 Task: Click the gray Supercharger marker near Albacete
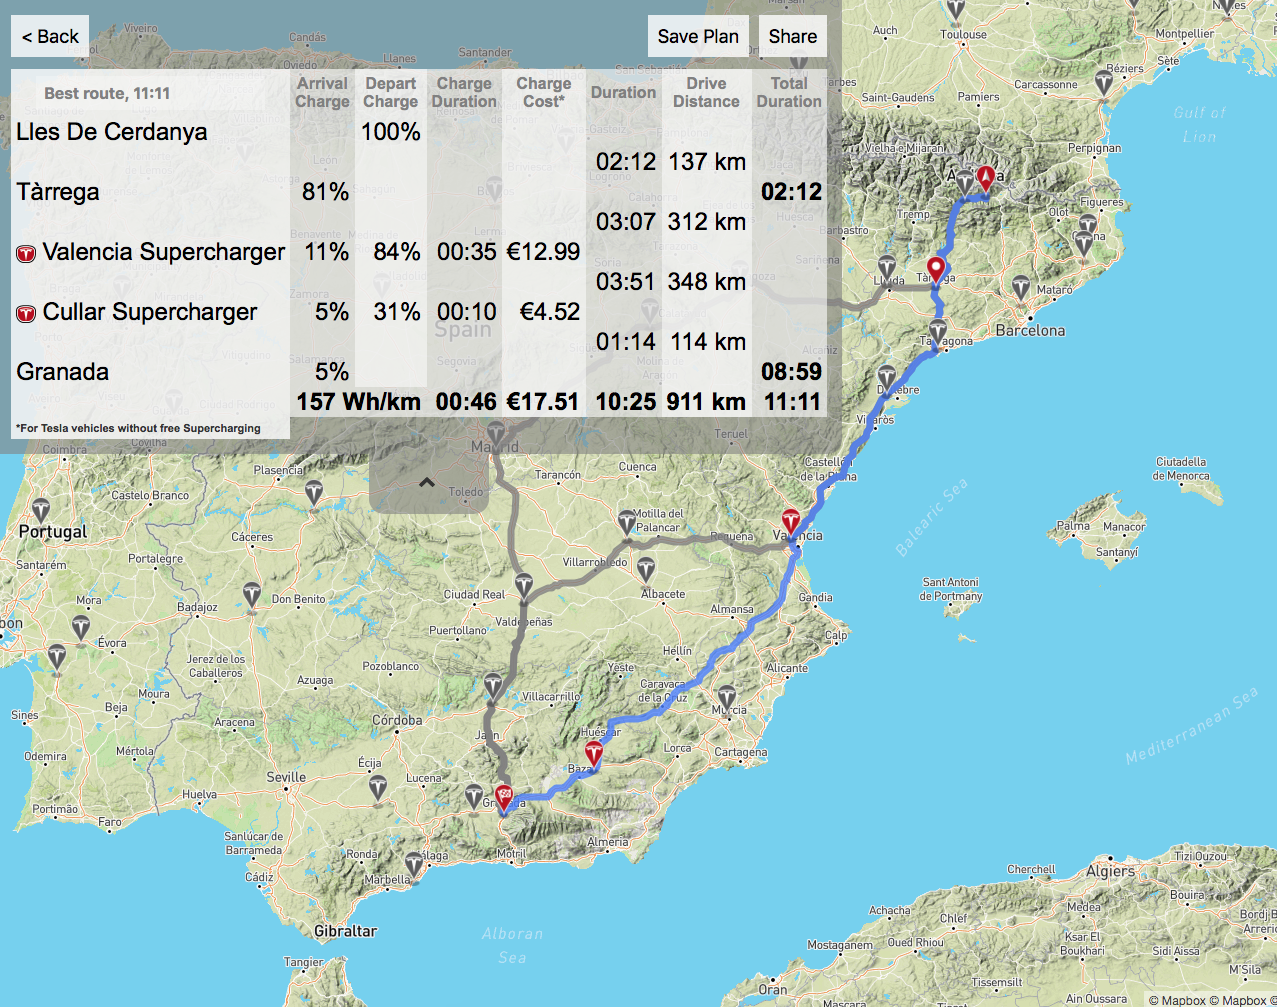647,570
